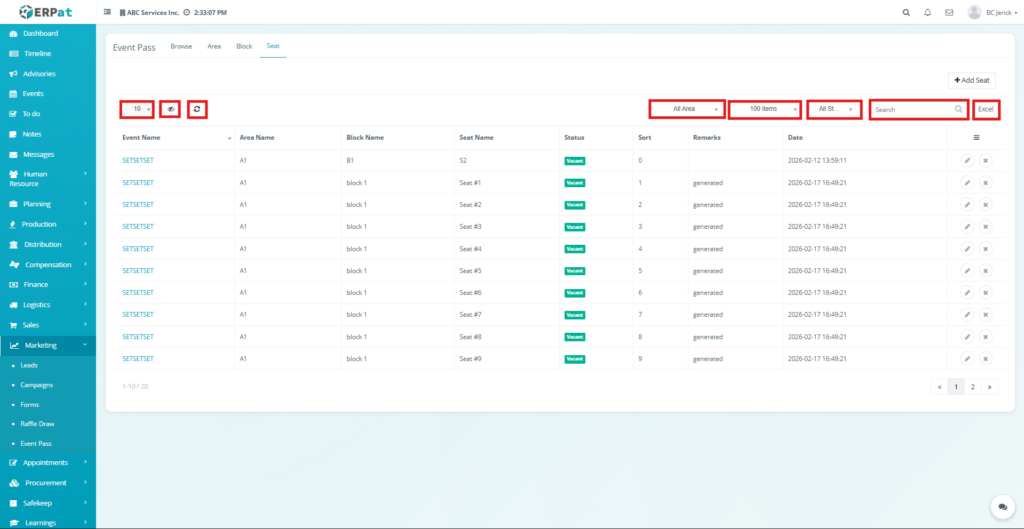The height and width of the screenshot is (529, 1024).
Task: Click the refresh table icon button
Action: pyautogui.click(x=197, y=109)
